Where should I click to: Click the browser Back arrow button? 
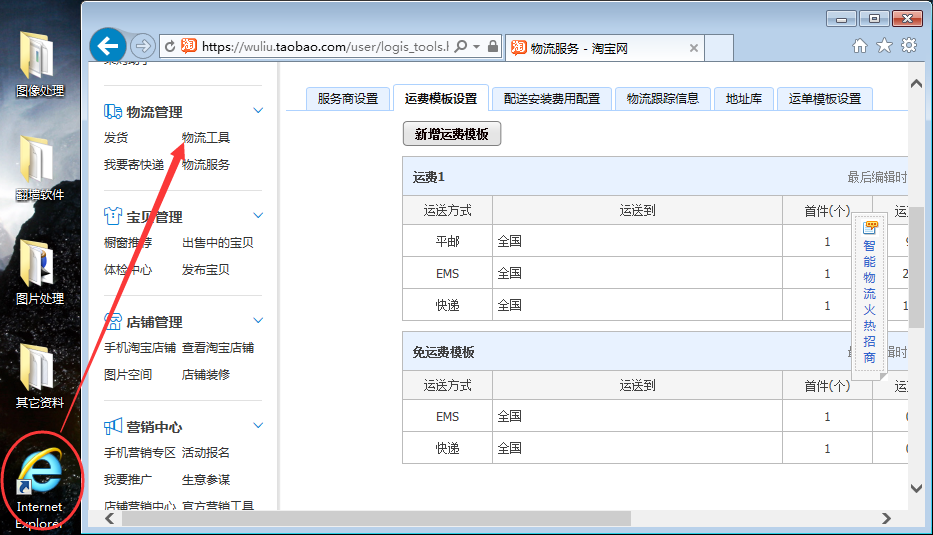(x=107, y=46)
